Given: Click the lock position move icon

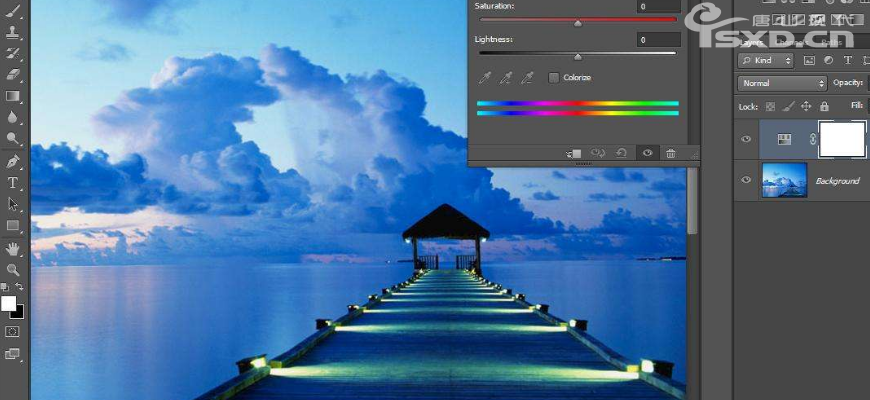Looking at the screenshot, I should 806,106.
